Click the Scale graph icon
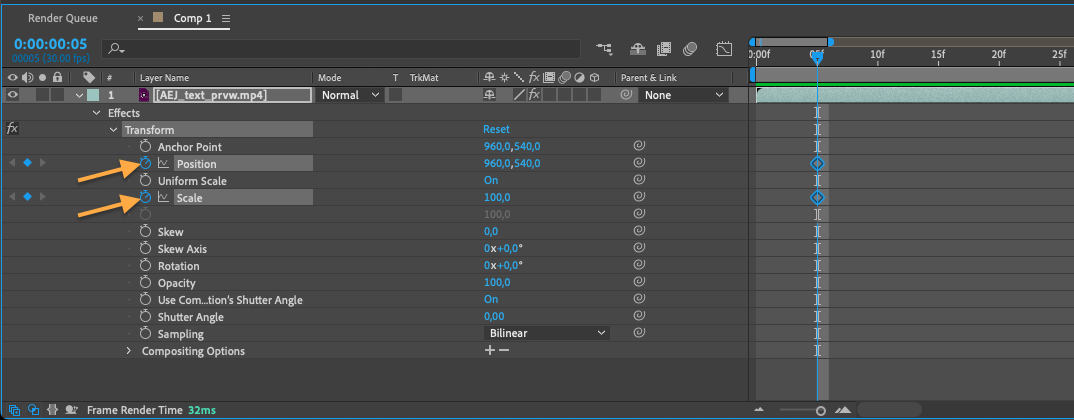 click(x=163, y=197)
